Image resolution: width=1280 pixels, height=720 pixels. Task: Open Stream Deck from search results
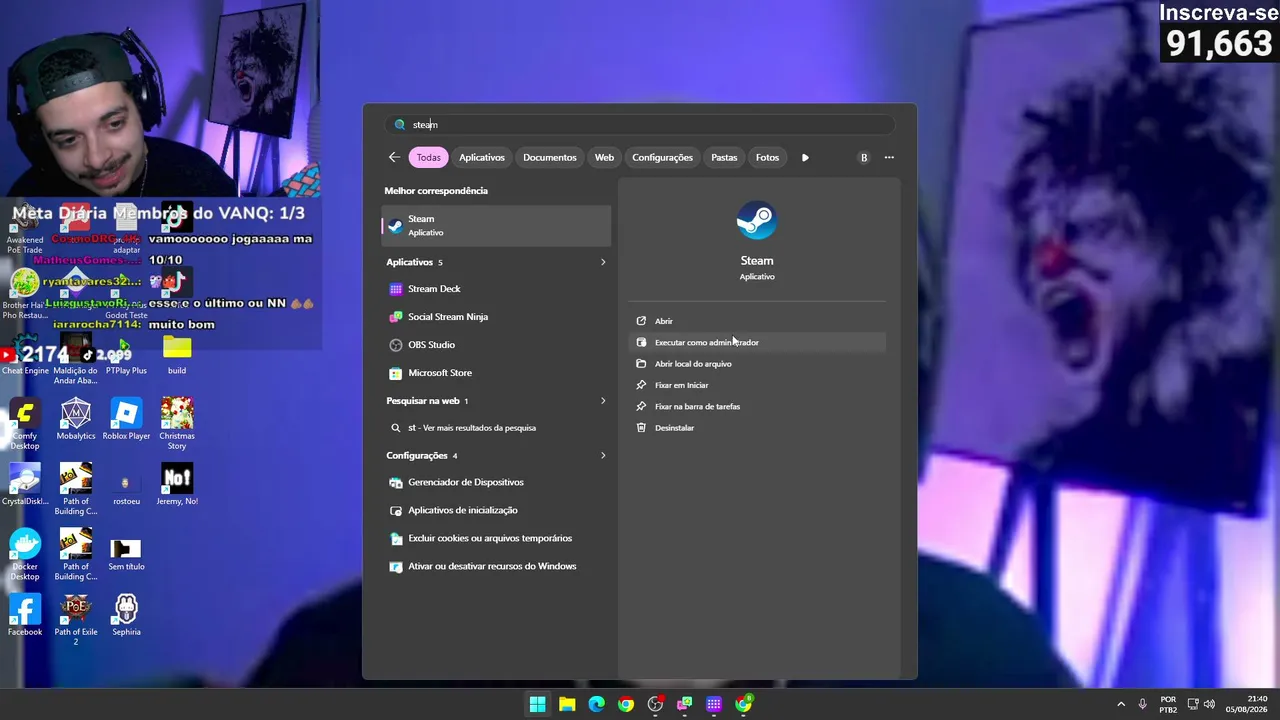coord(496,289)
